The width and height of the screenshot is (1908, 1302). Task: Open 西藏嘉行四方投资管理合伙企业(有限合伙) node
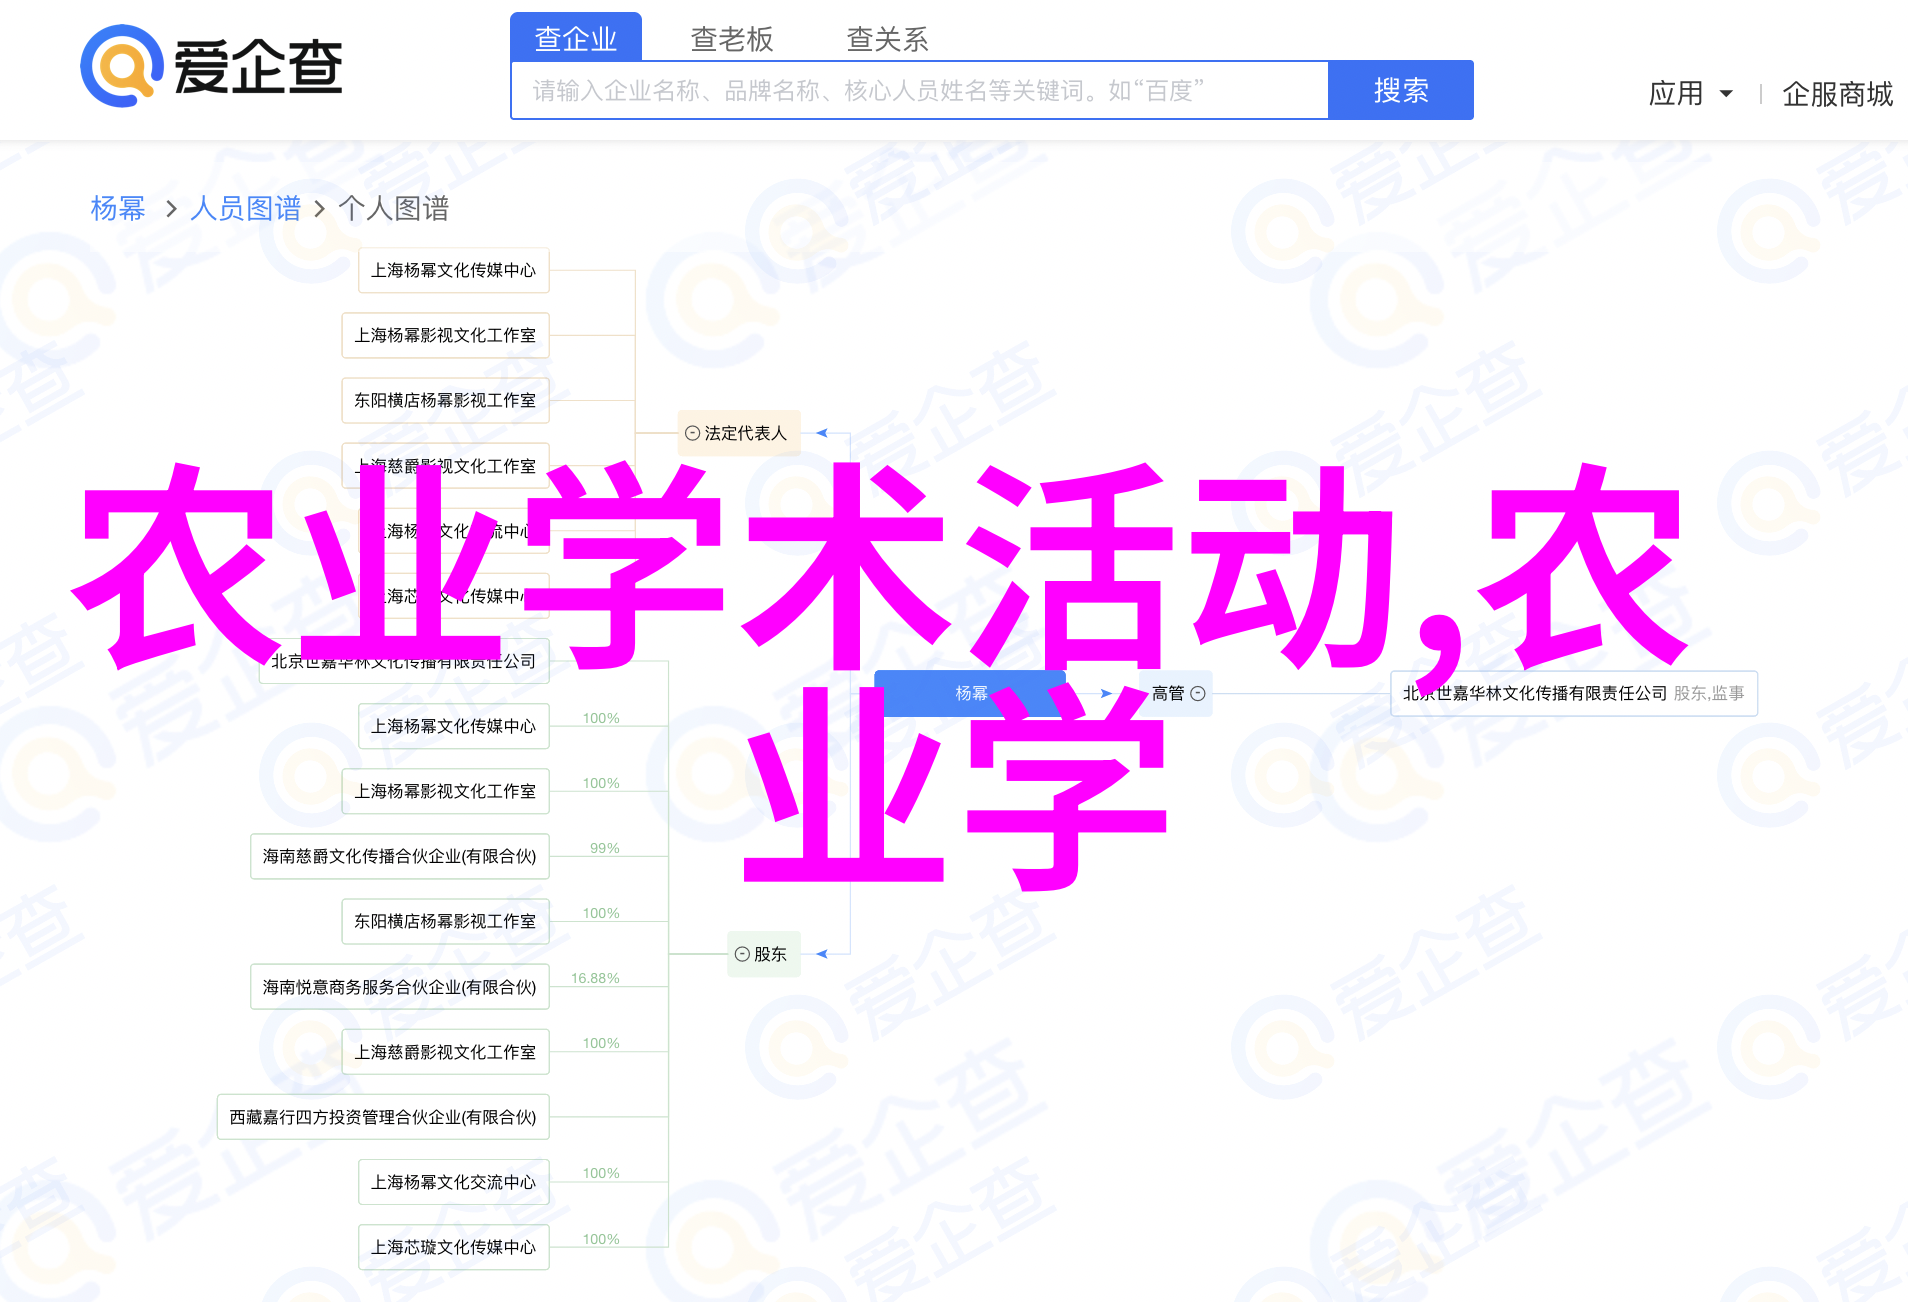(383, 1117)
